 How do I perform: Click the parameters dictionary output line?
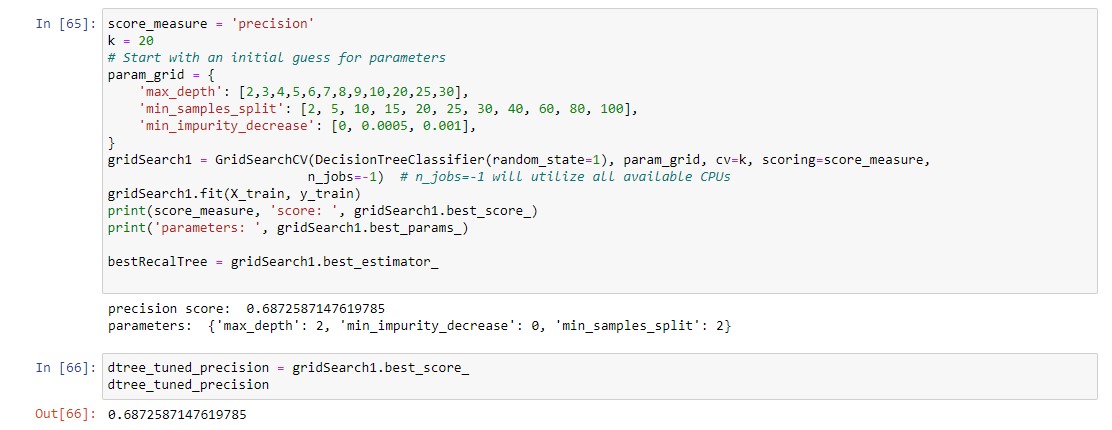point(419,326)
